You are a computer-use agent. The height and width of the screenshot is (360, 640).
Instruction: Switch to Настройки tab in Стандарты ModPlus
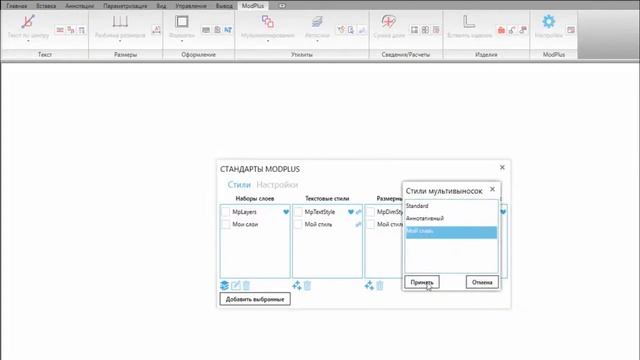click(x=277, y=185)
